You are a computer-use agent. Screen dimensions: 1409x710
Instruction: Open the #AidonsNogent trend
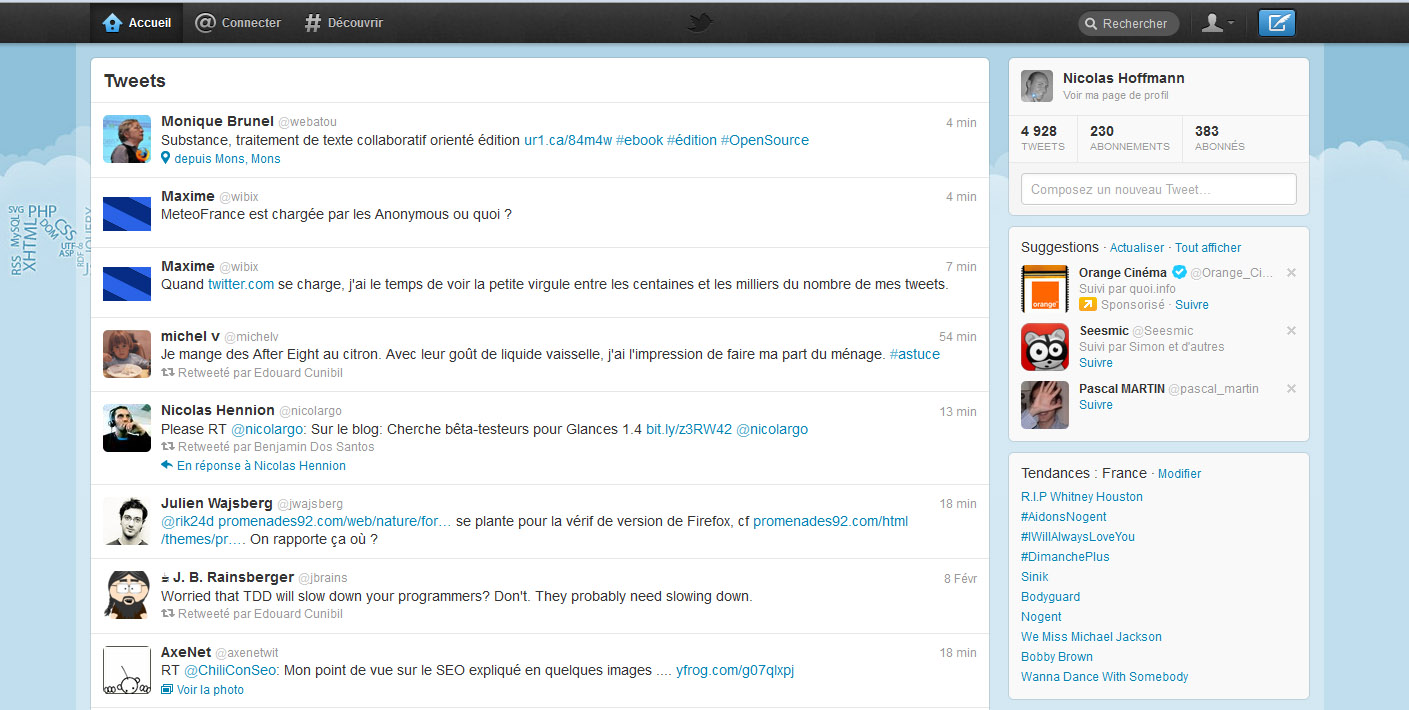coord(1064,517)
